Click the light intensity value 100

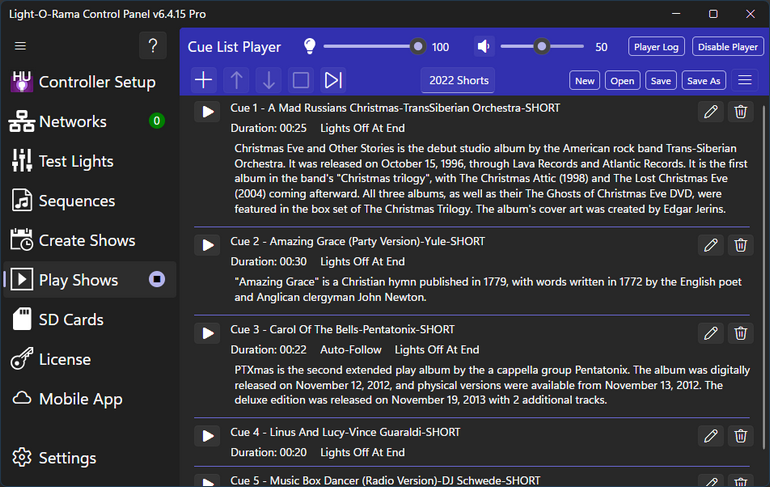point(440,47)
